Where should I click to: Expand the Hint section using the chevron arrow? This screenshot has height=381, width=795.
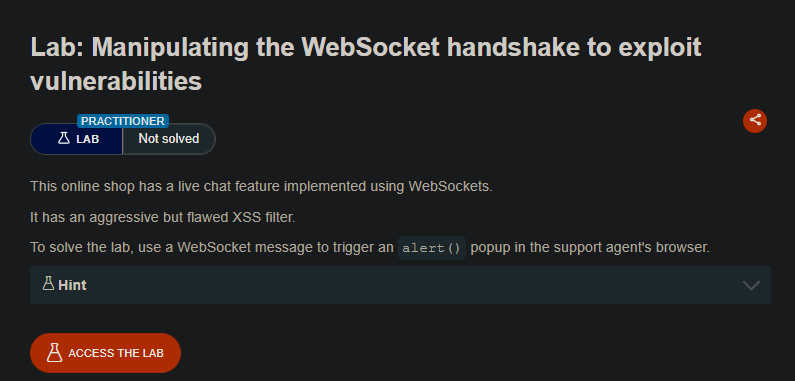[x=751, y=285]
